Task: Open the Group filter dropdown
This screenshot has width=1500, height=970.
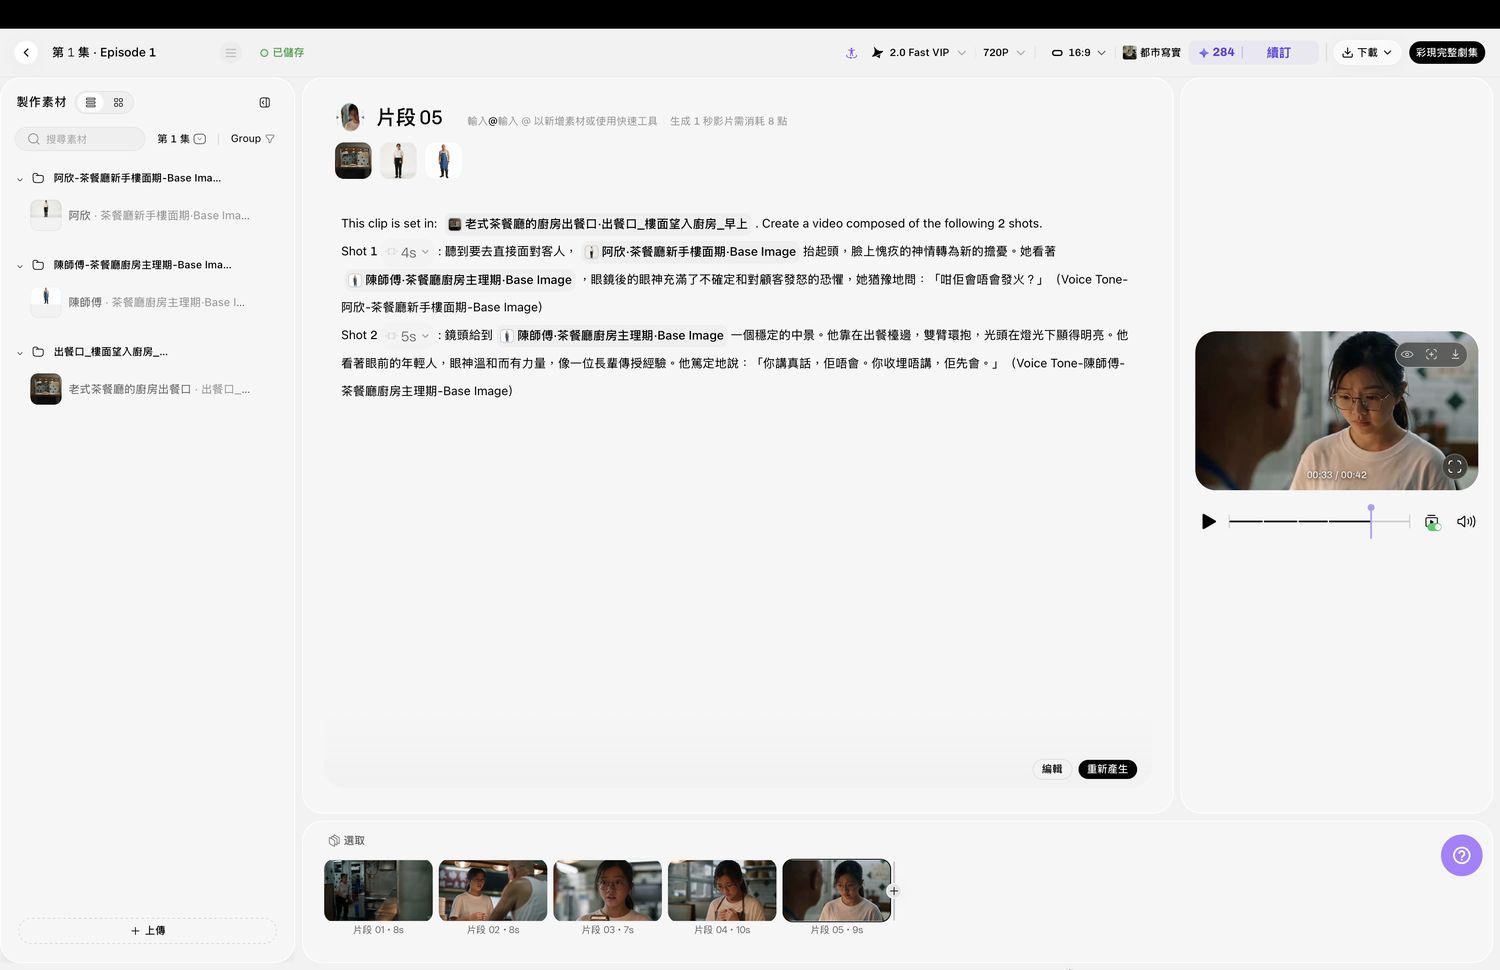Action: tap(252, 139)
